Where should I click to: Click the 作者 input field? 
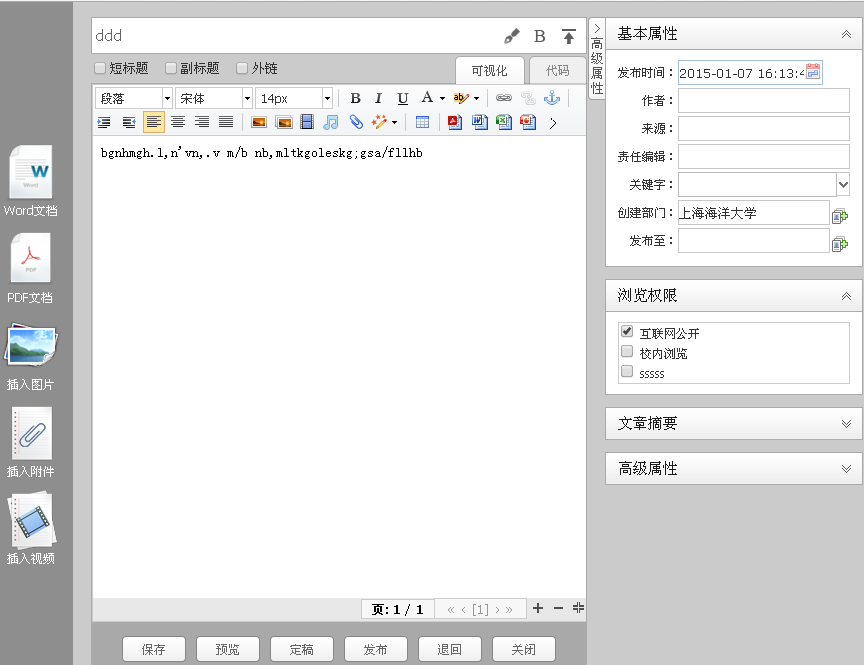764,100
